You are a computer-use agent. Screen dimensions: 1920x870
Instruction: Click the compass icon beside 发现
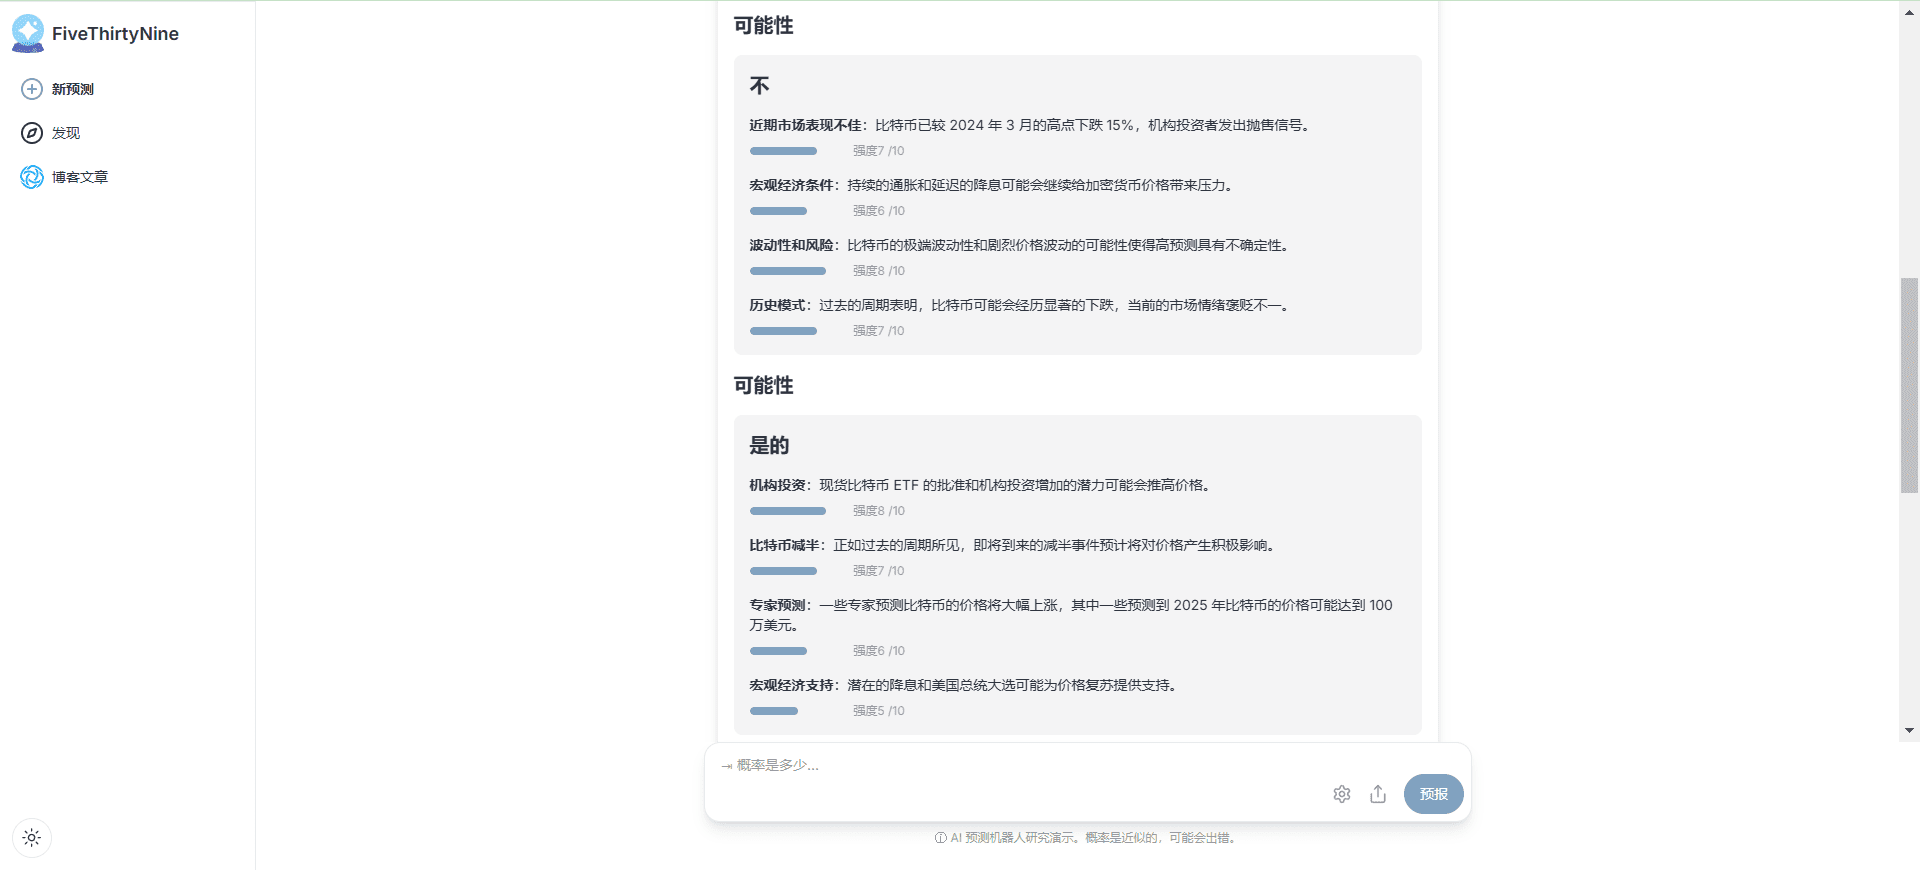point(32,133)
